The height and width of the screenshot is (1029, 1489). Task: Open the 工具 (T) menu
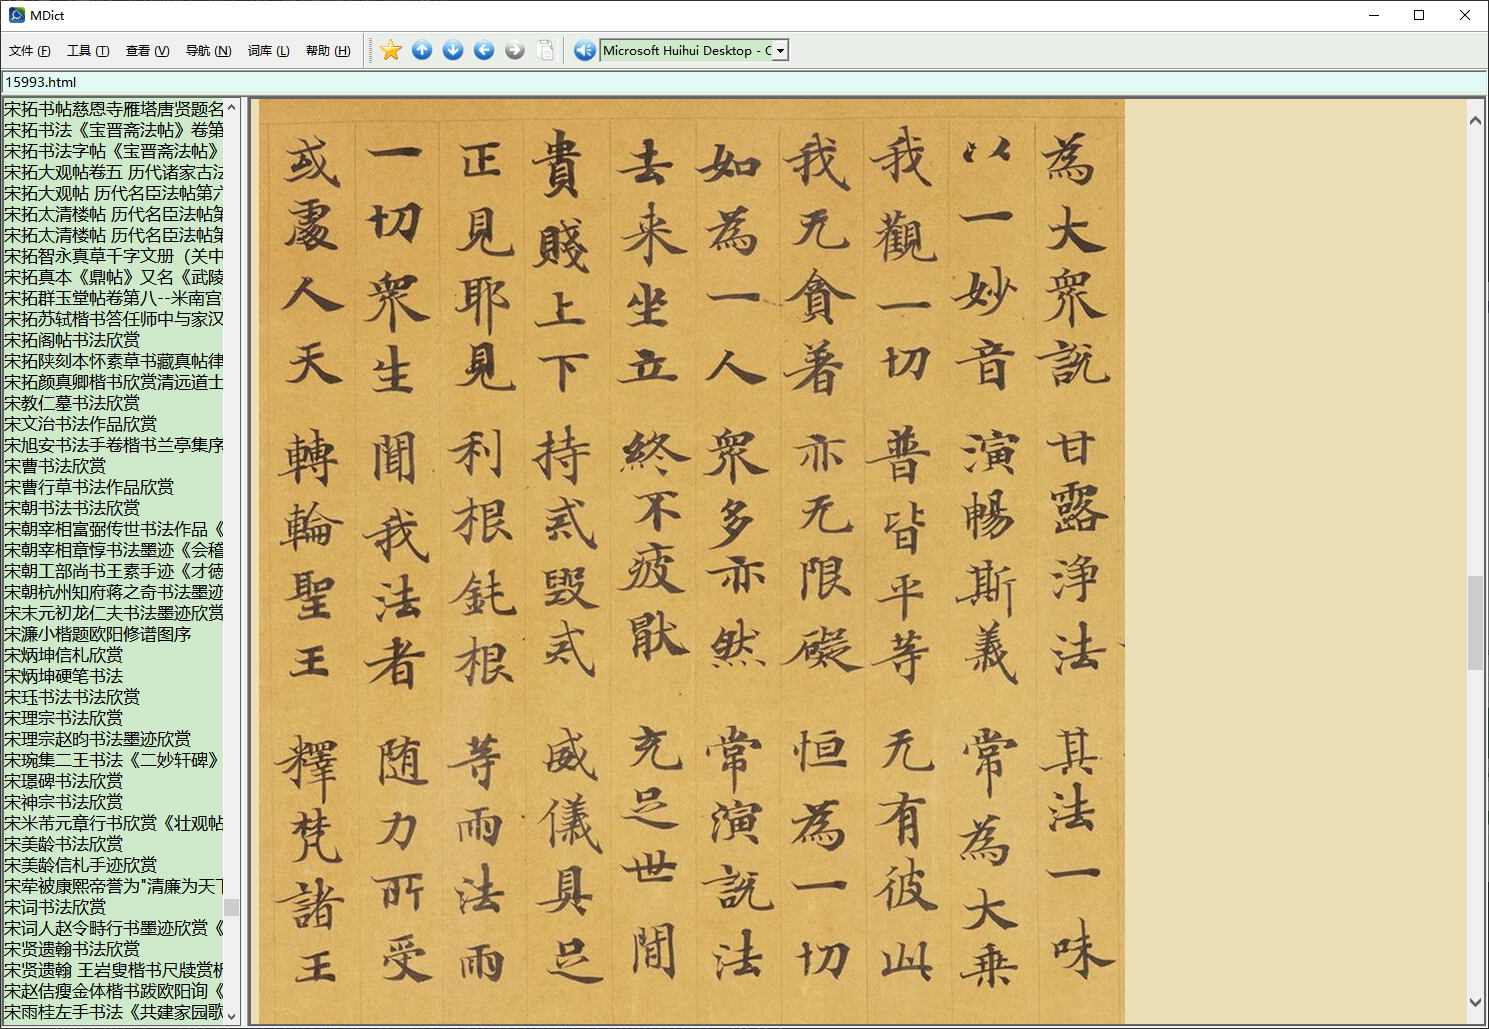(x=88, y=51)
